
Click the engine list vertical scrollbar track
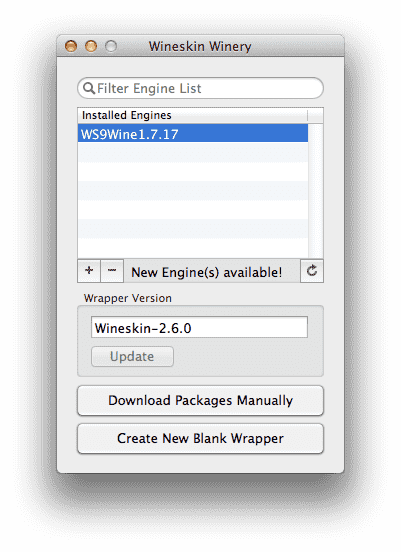coord(315,191)
